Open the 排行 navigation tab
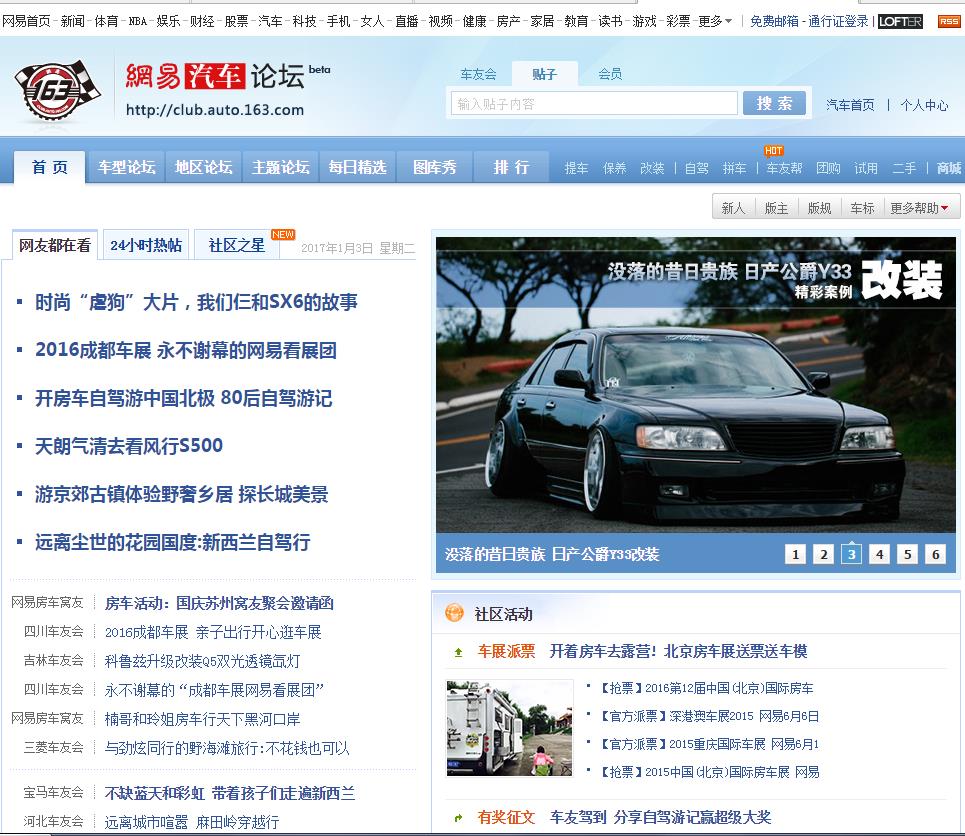965x836 pixels. (x=511, y=167)
